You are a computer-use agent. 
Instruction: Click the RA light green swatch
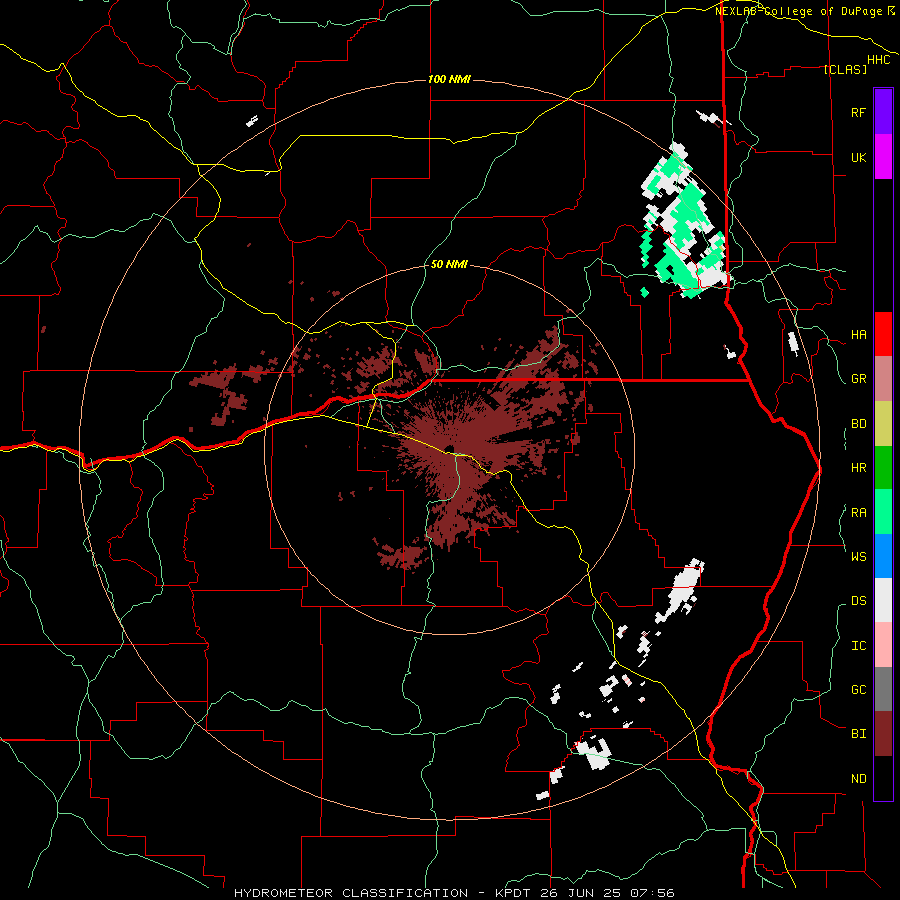point(883,512)
